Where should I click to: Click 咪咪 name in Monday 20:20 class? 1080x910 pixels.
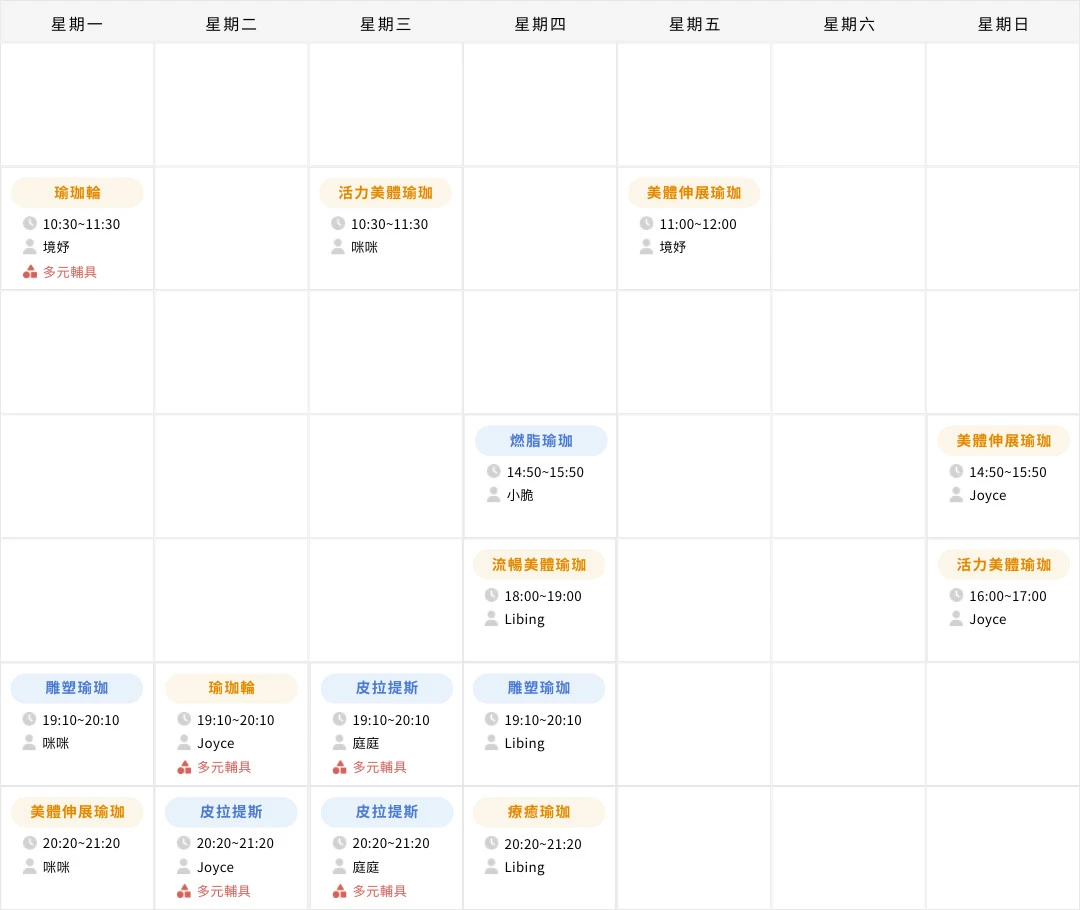(56, 867)
